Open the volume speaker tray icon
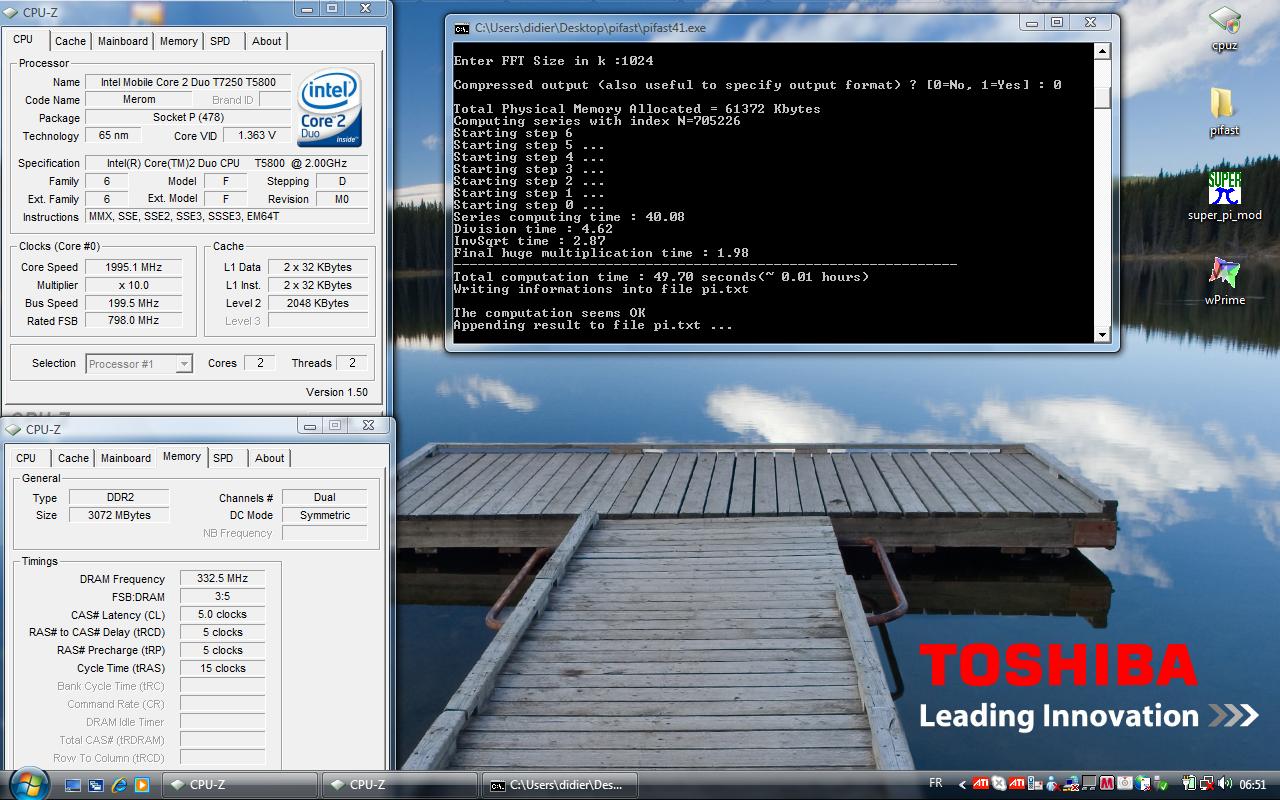 pos(1225,783)
